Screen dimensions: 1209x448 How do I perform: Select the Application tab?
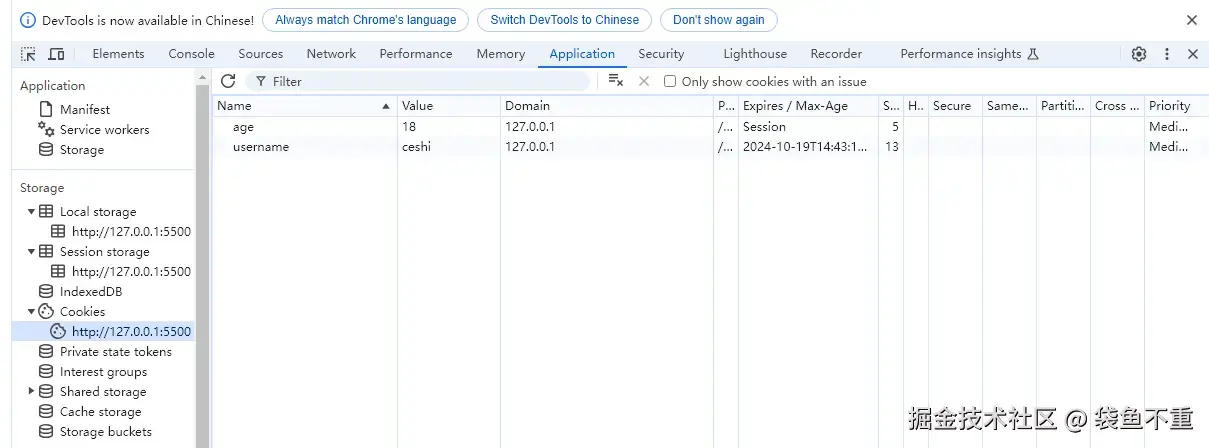(582, 54)
